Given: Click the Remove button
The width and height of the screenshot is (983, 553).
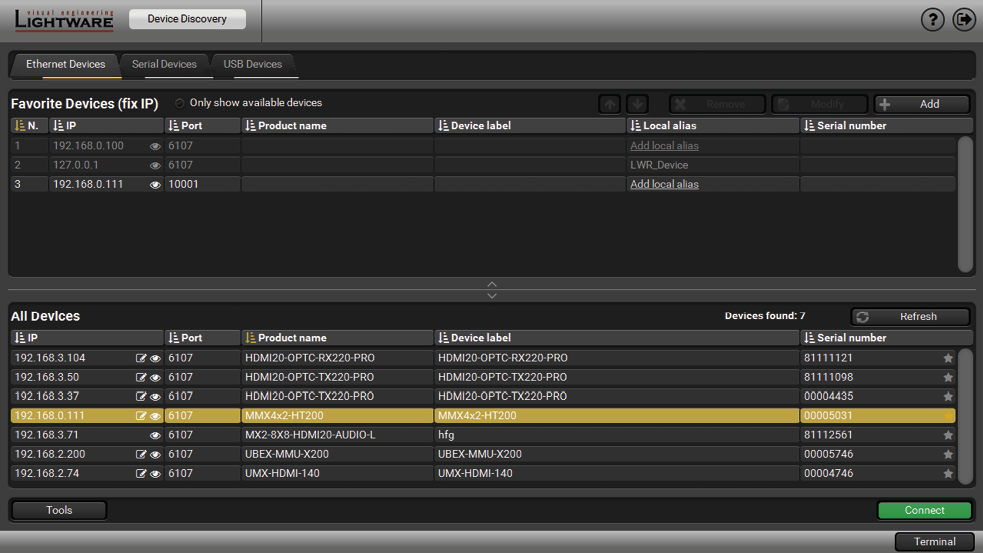Looking at the screenshot, I should (717, 104).
